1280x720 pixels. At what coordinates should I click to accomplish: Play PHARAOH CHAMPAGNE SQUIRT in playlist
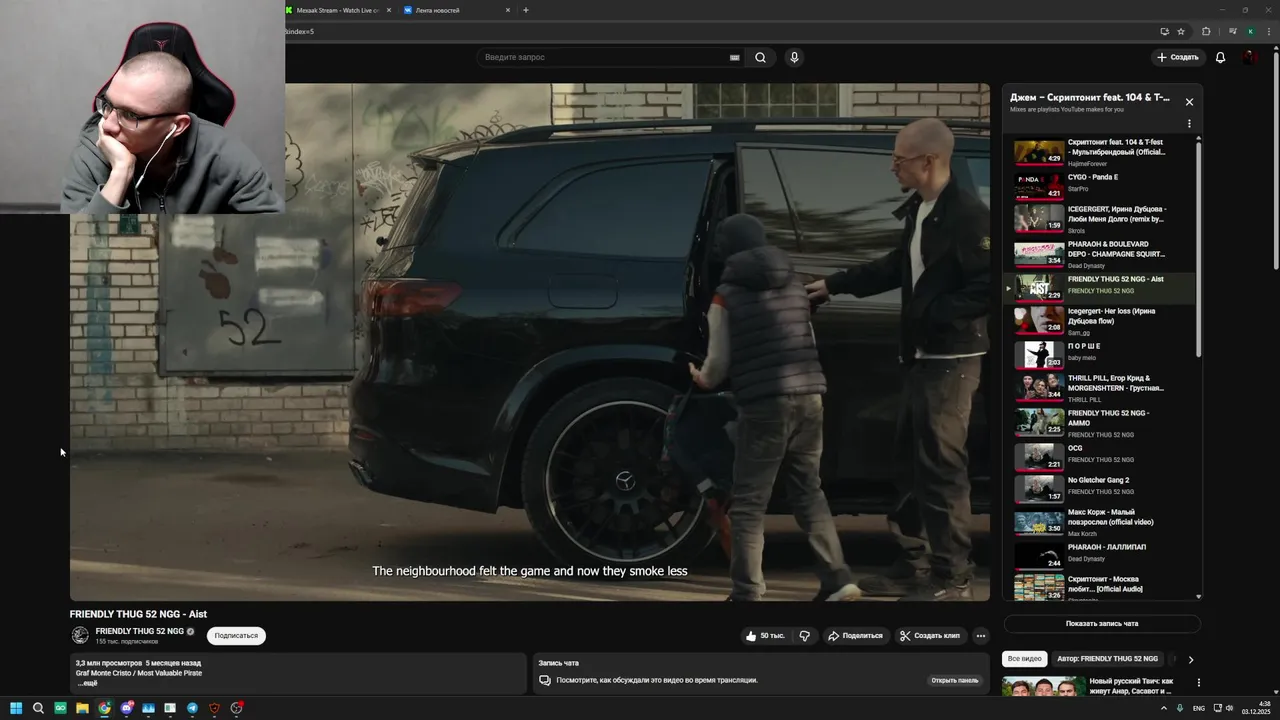tap(1100, 254)
